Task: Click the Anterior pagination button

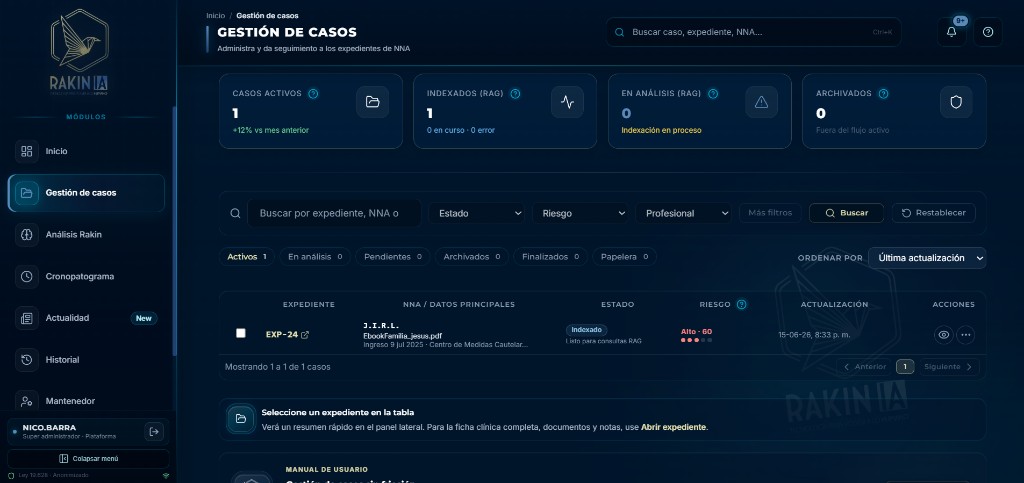Action: (864, 367)
